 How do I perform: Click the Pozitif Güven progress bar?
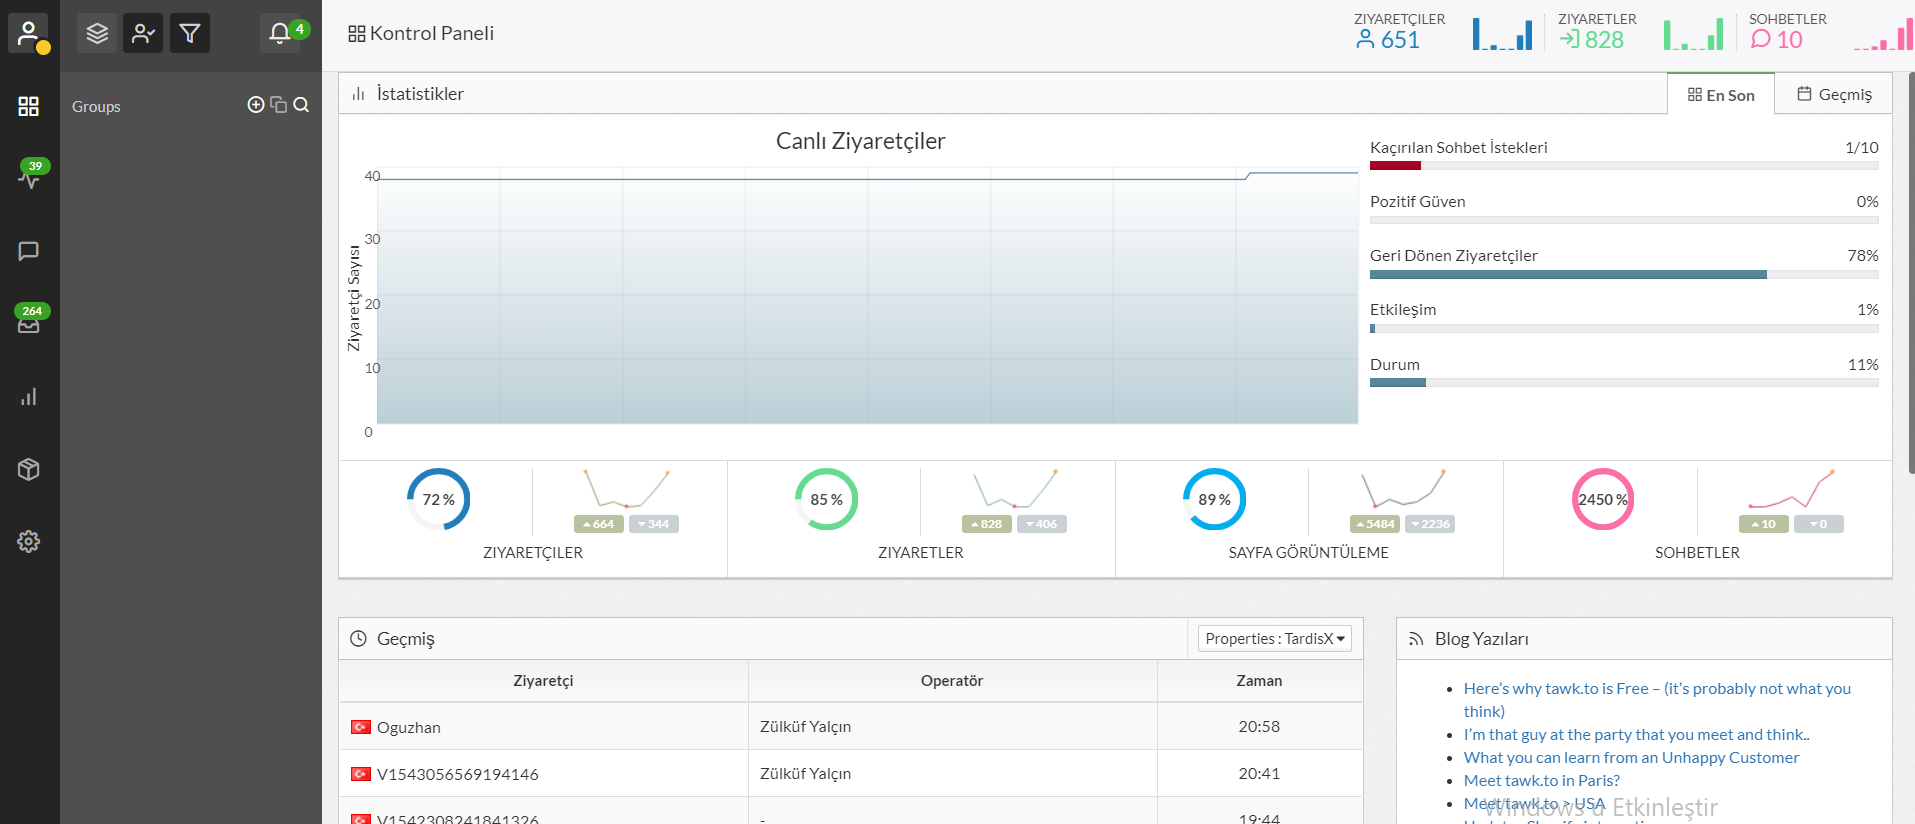coord(1624,220)
